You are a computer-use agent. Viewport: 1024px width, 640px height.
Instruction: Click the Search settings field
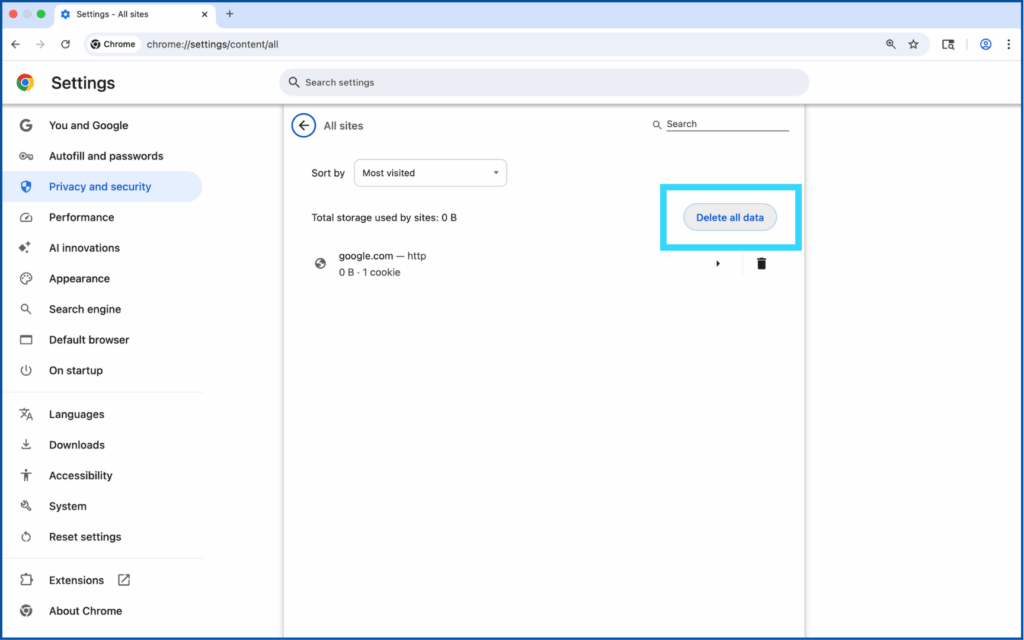(544, 82)
